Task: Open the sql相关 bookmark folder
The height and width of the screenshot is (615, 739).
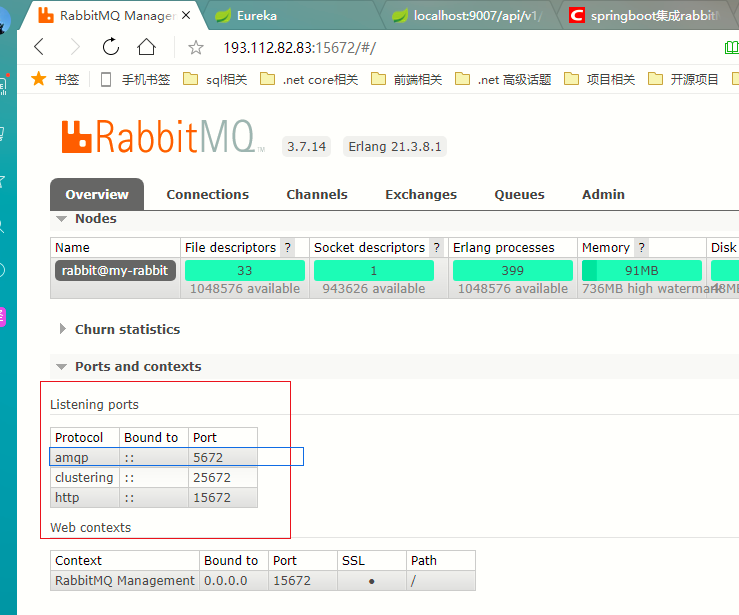Action: (215, 79)
